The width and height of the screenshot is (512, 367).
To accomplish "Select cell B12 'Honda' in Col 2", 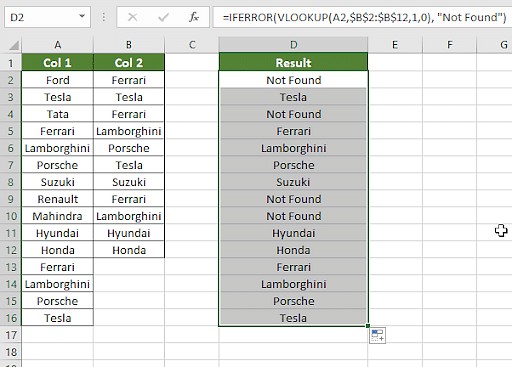I will [x=129, y=250].
